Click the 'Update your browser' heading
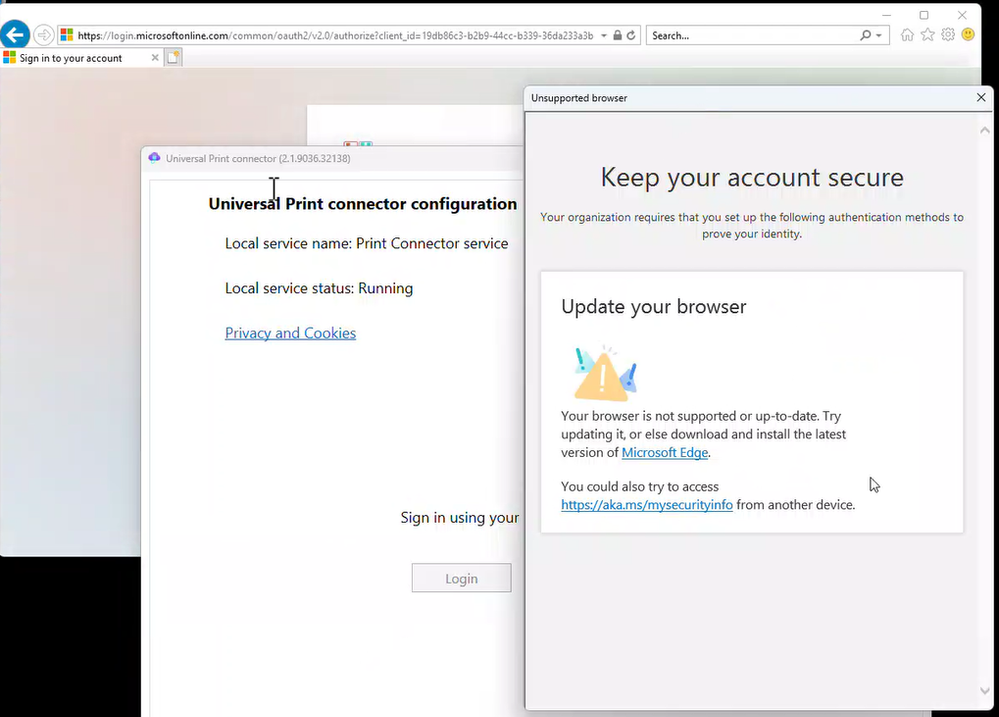Viewport: 999px width, 717px height. 654,307
